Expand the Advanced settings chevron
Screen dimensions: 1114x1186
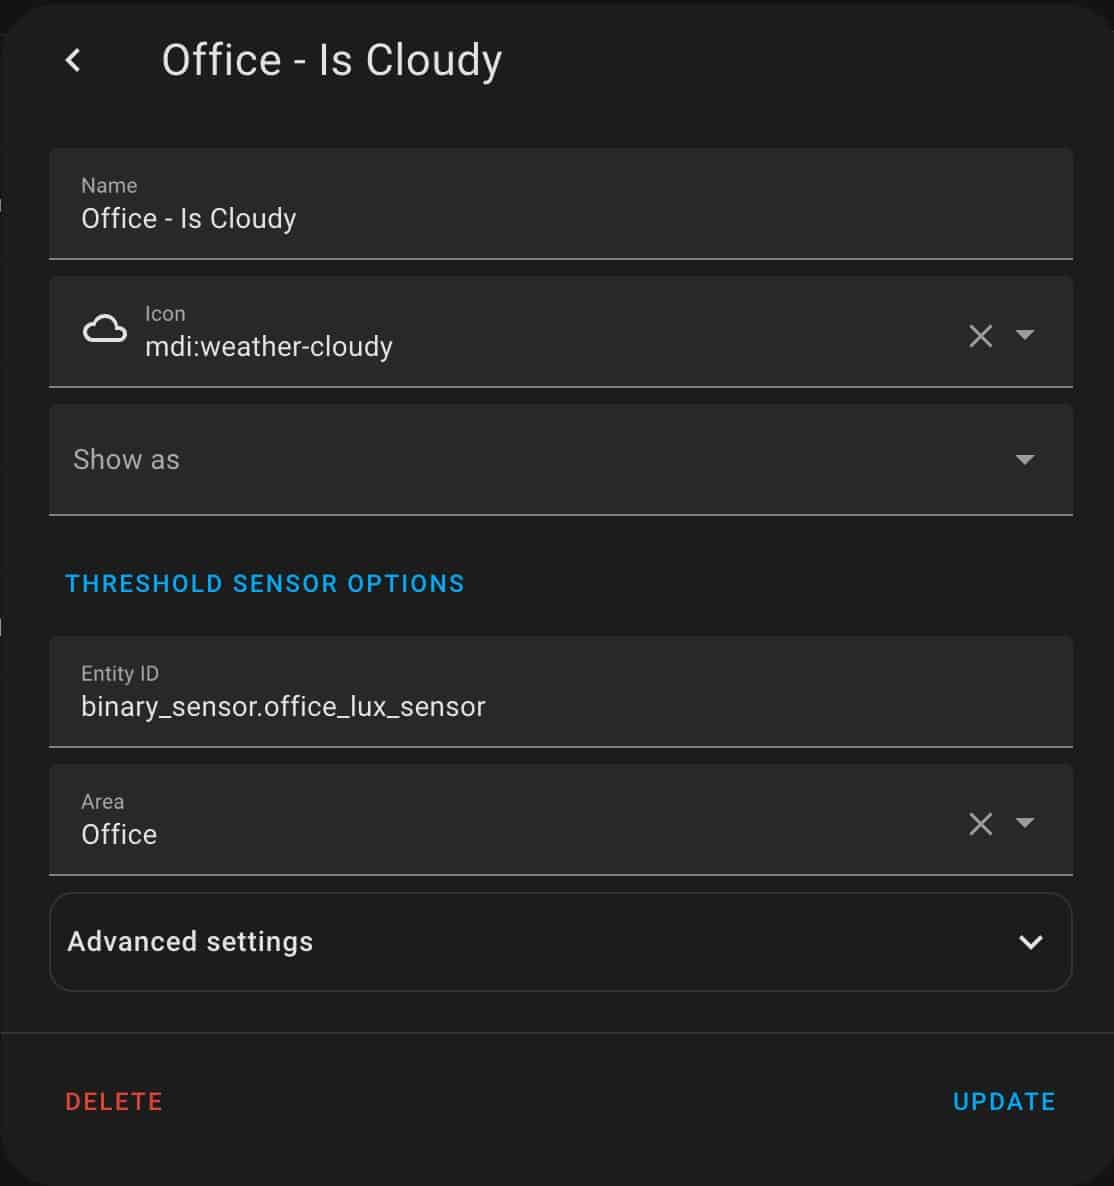tap(1030, 942)
